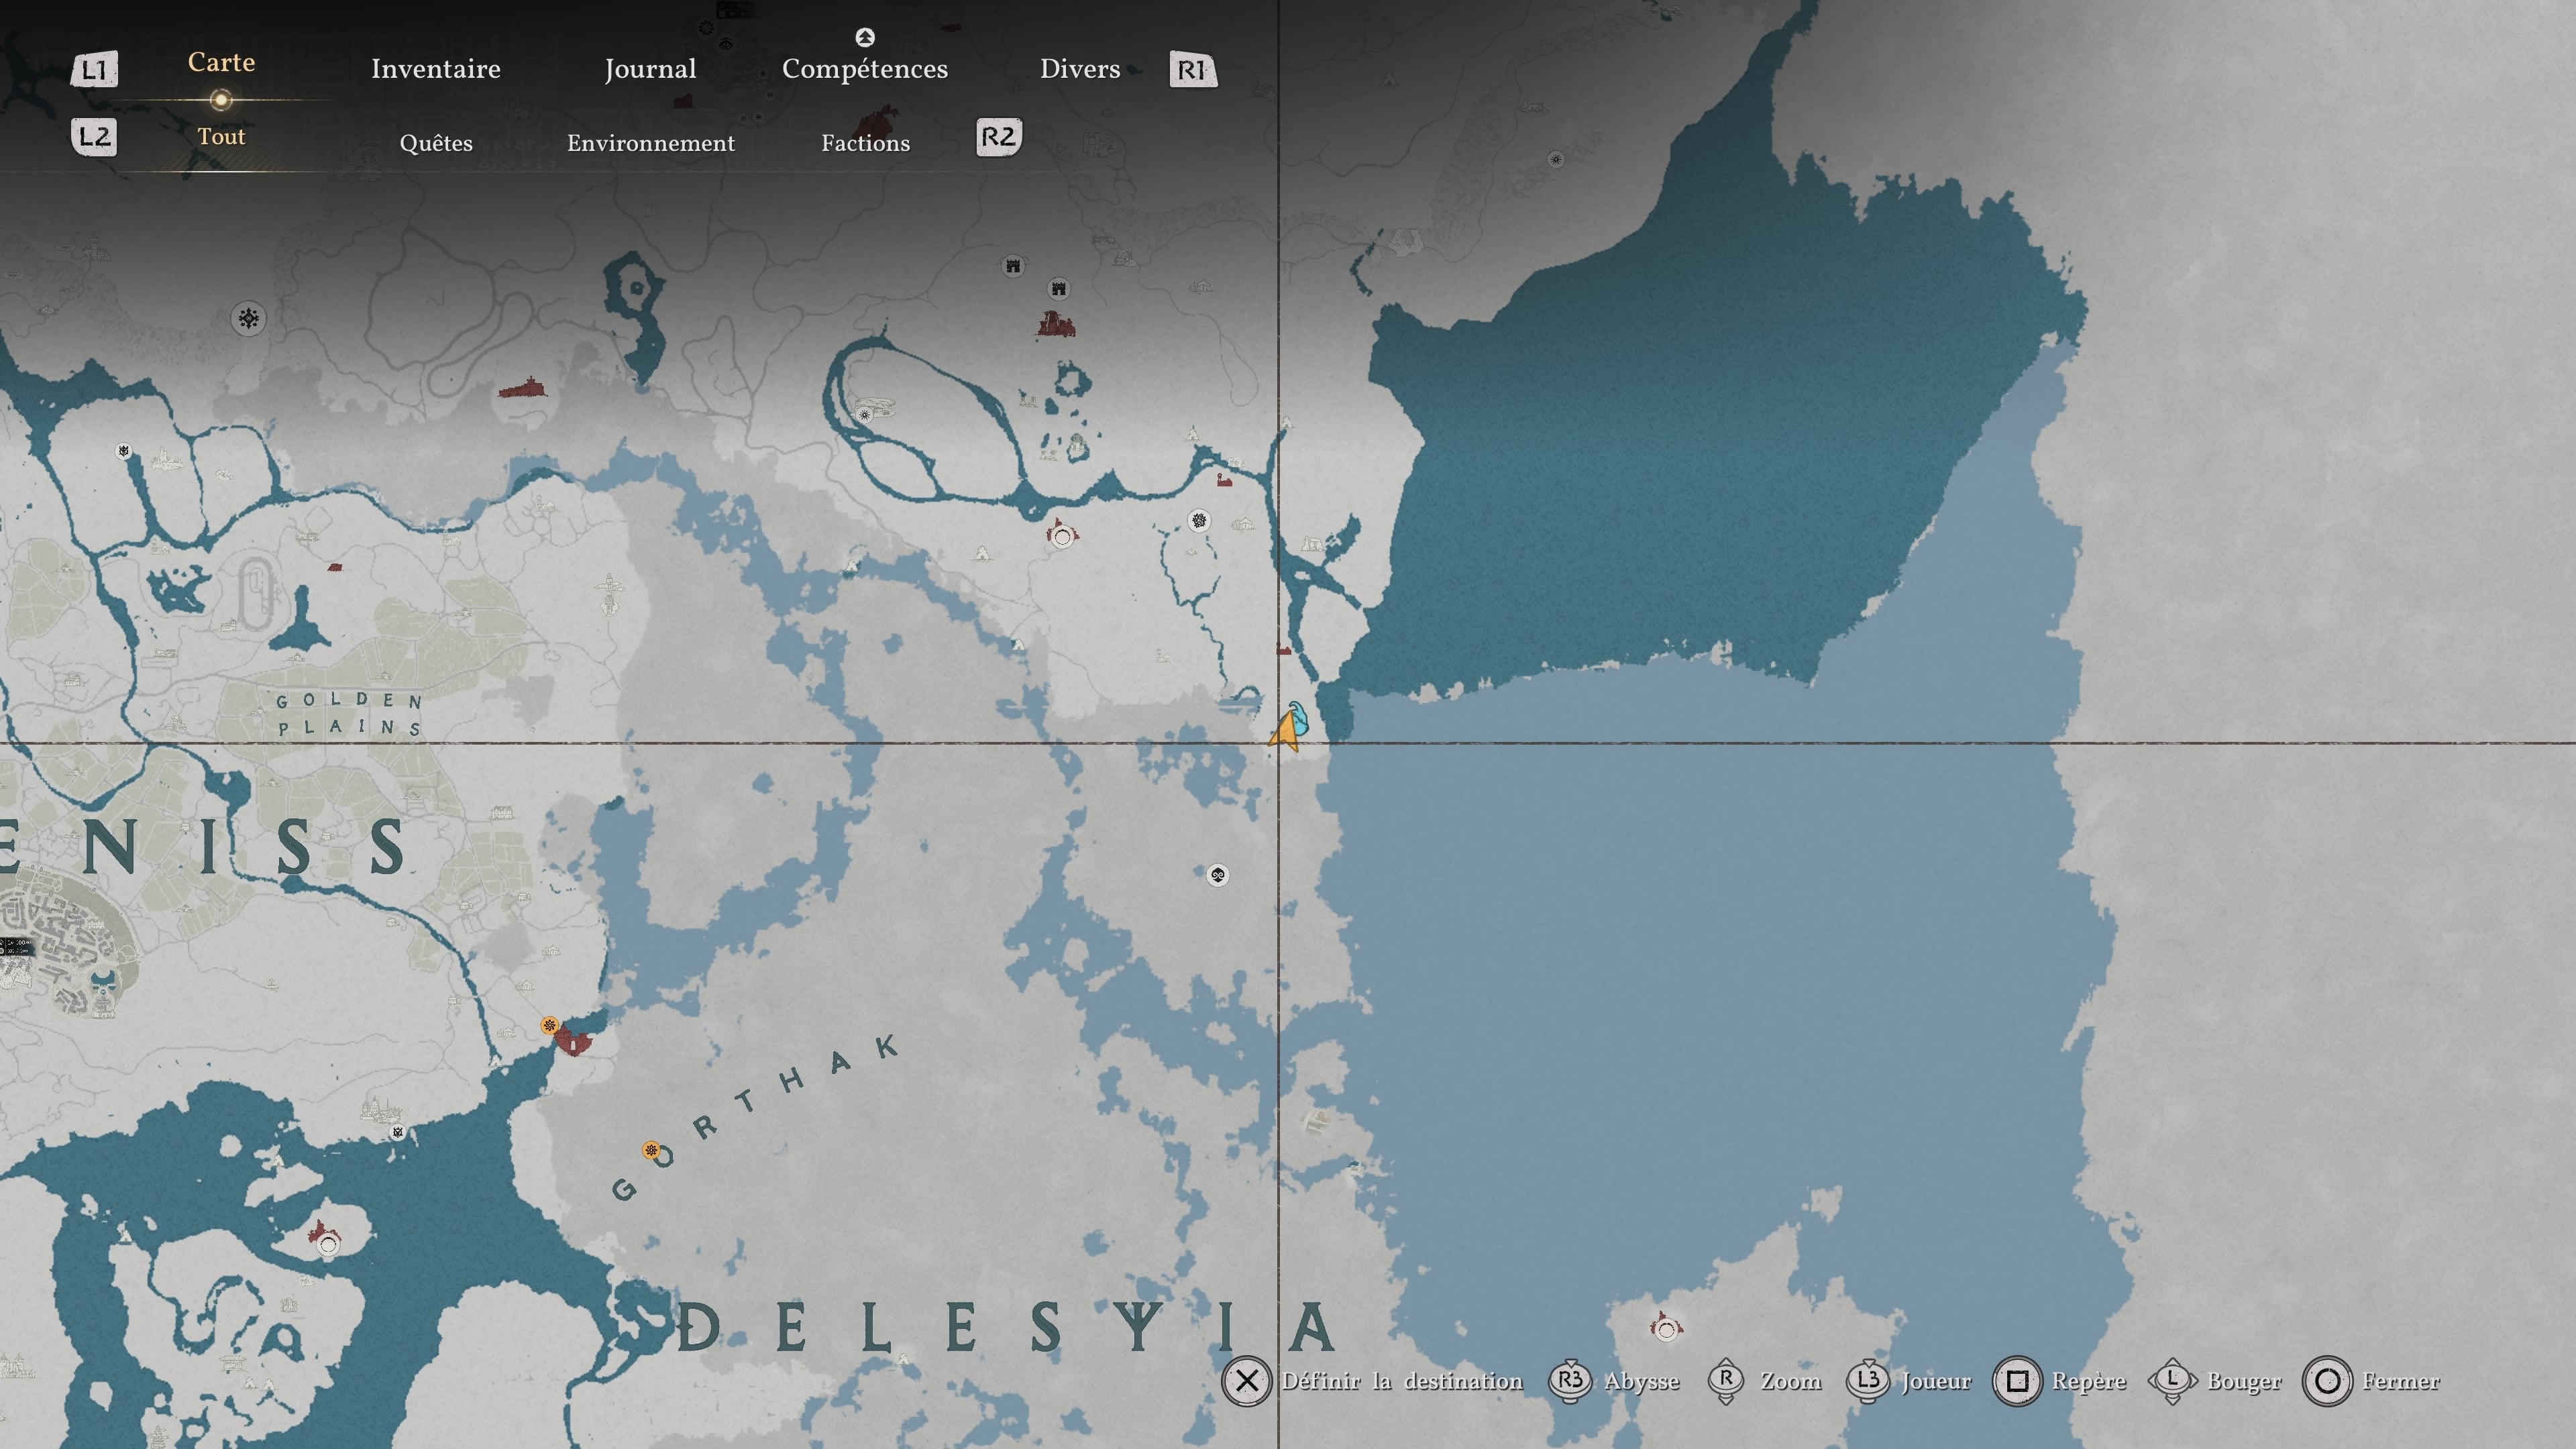Select the orange marker beside the red heart-shaped district
Screen dimensions: 2576x1449
[x=549, y=1025]
